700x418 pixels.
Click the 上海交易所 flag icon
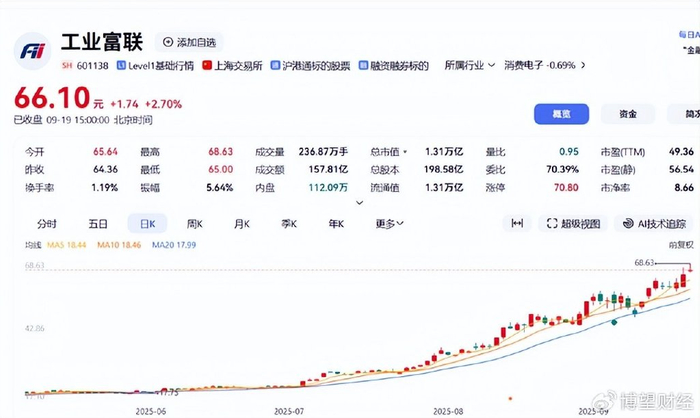(207, 66)
